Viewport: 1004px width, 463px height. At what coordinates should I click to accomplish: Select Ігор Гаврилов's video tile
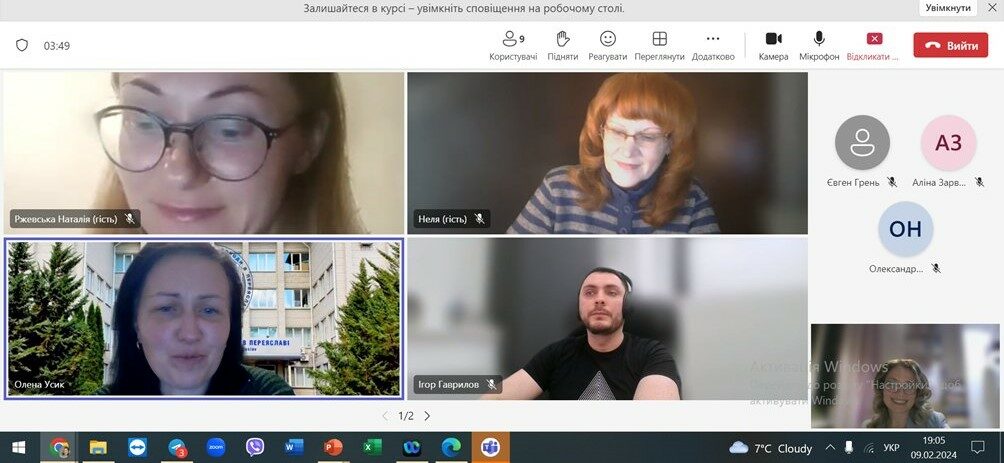click(607, 318)
